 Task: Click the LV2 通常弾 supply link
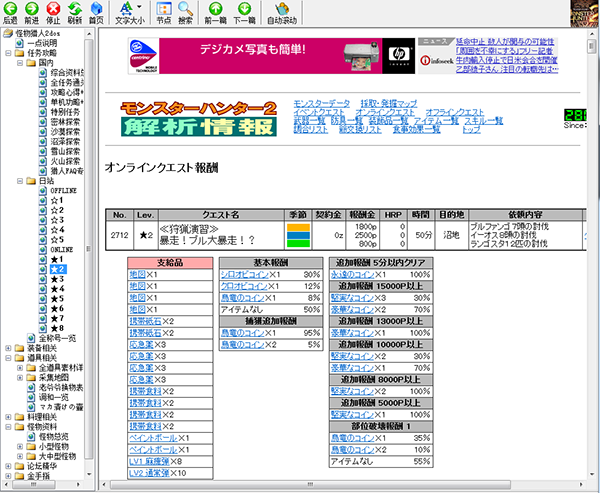pos(149,473)
